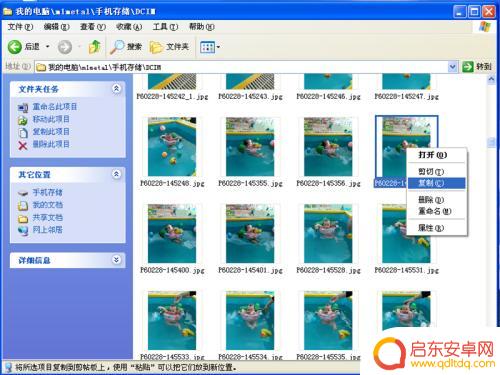Expand the Details (详细信息) panel
Viewport: 500px width, 375px height.
116,260
